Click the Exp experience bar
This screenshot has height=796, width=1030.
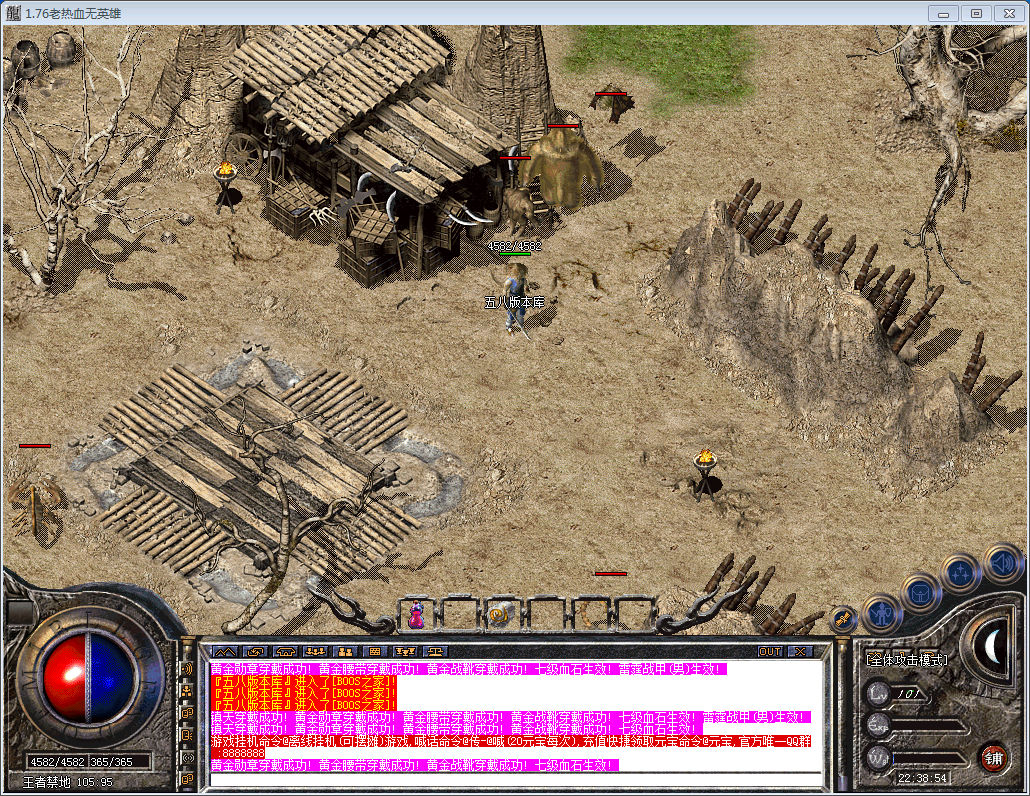click(x=928, y=726)
